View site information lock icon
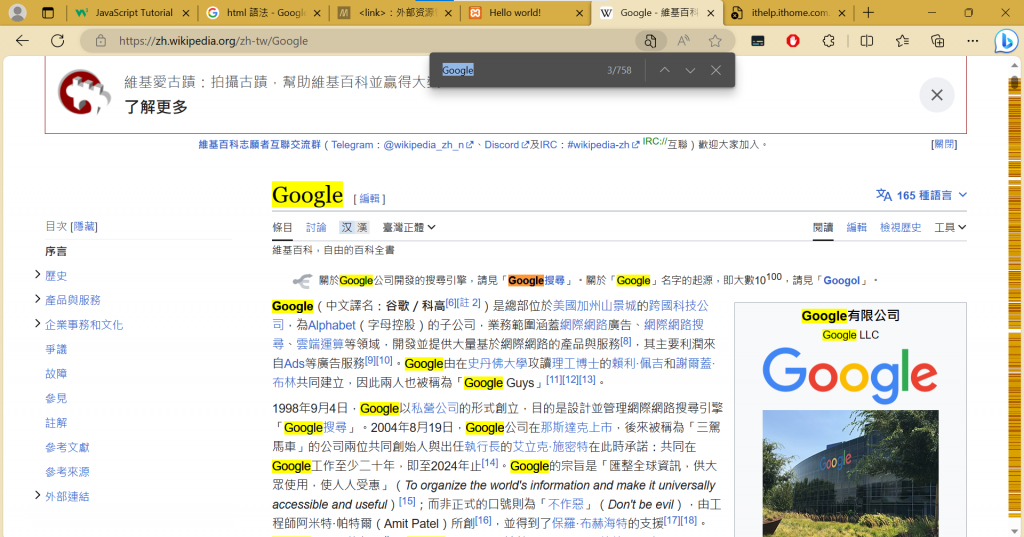This screenshot has width=1024, height=537. (x=101, y=41)
